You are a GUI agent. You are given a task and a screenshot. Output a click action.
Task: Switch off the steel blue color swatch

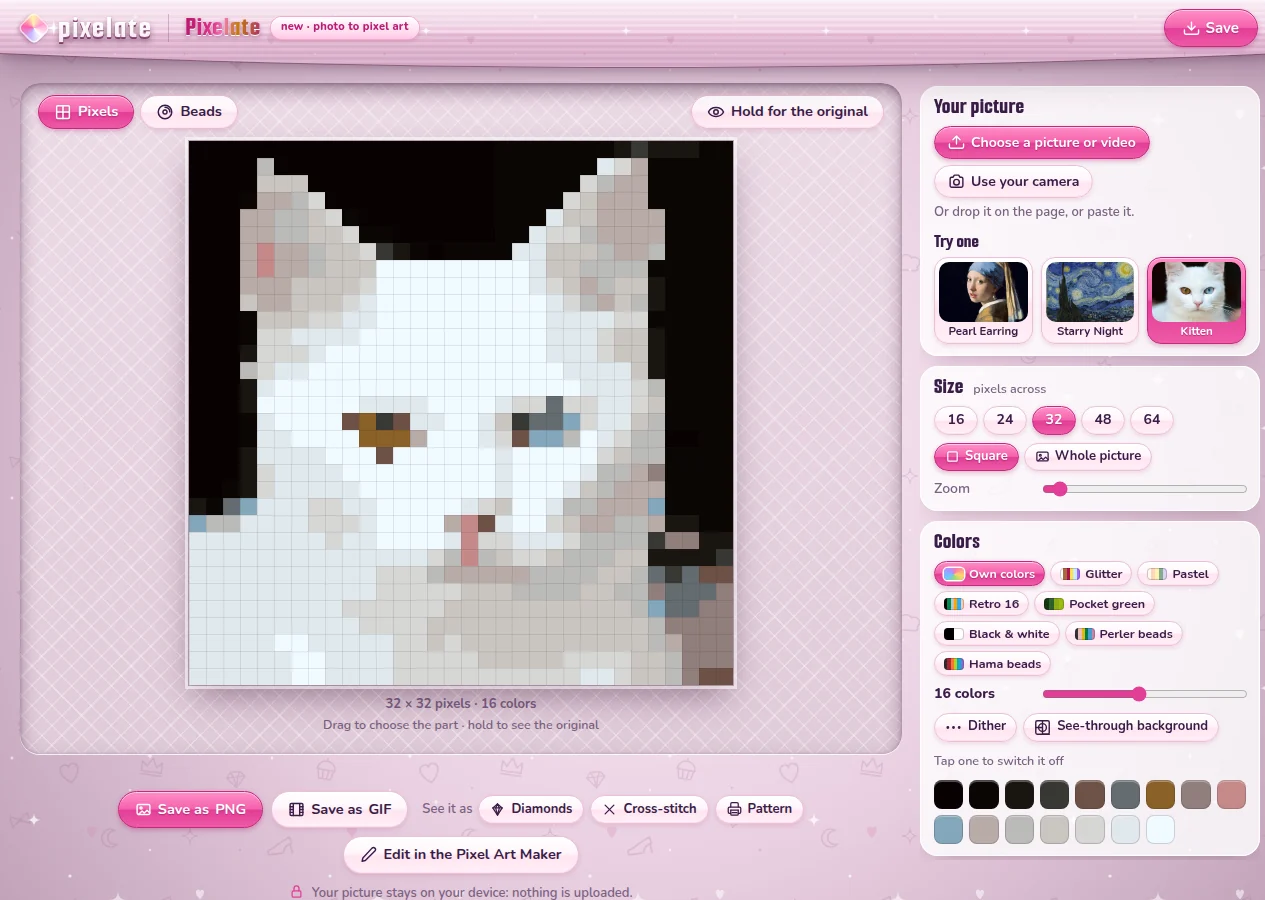[x=948, y=830]
